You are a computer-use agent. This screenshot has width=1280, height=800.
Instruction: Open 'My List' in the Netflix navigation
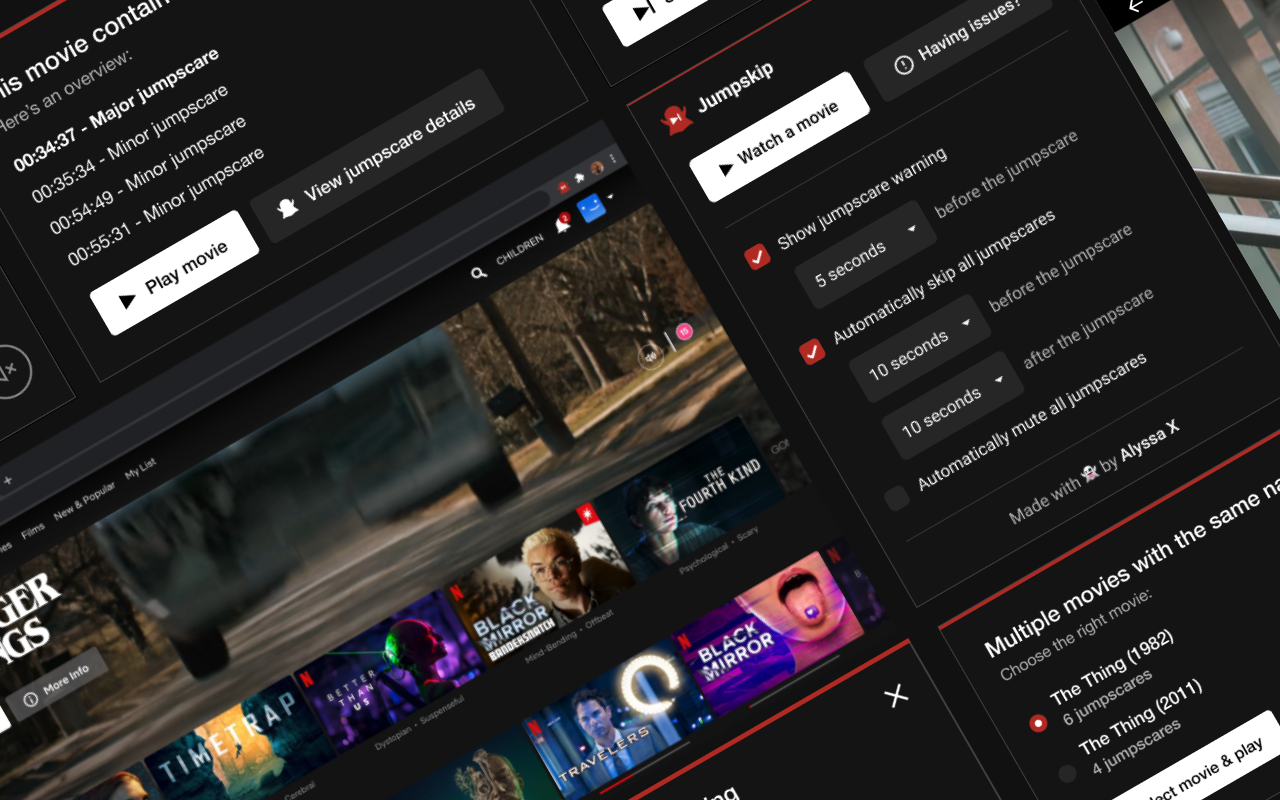141,469
